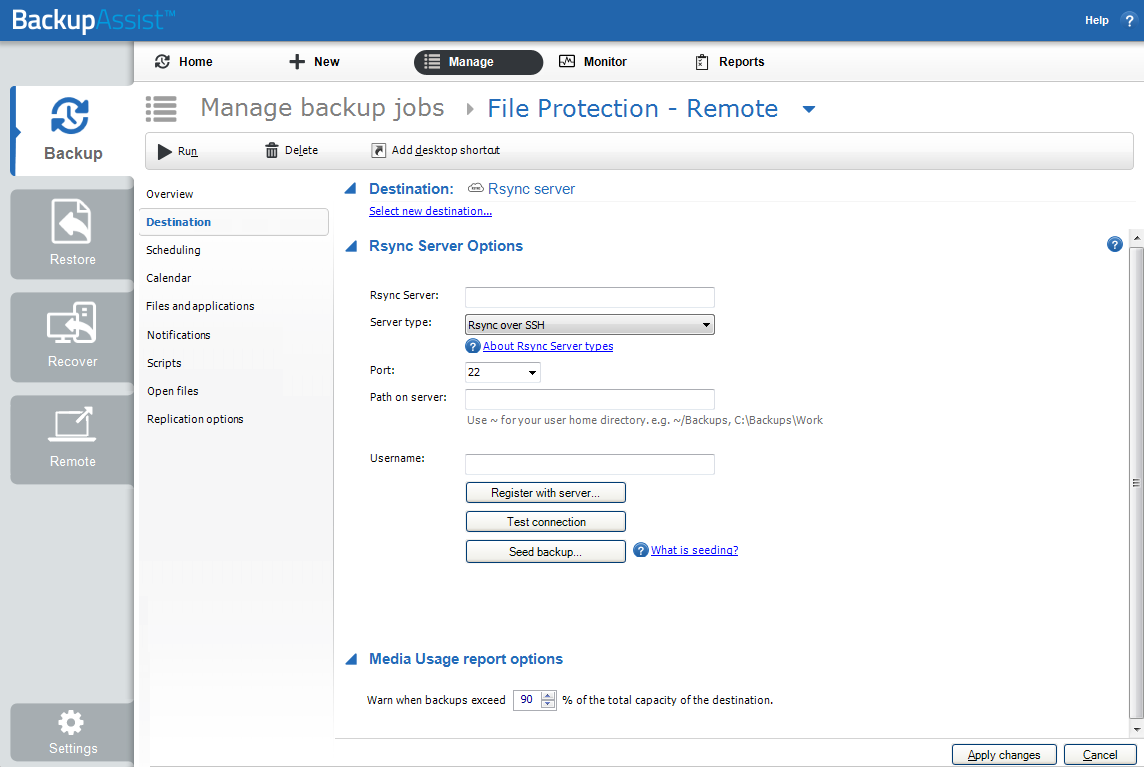Open the Reports tab

[729, 62]
